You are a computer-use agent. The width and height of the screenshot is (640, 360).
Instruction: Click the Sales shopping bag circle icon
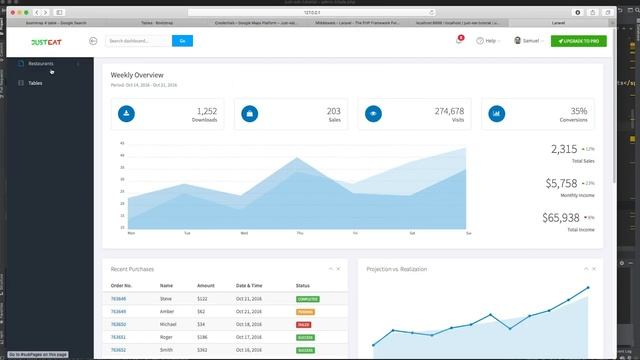250,113
